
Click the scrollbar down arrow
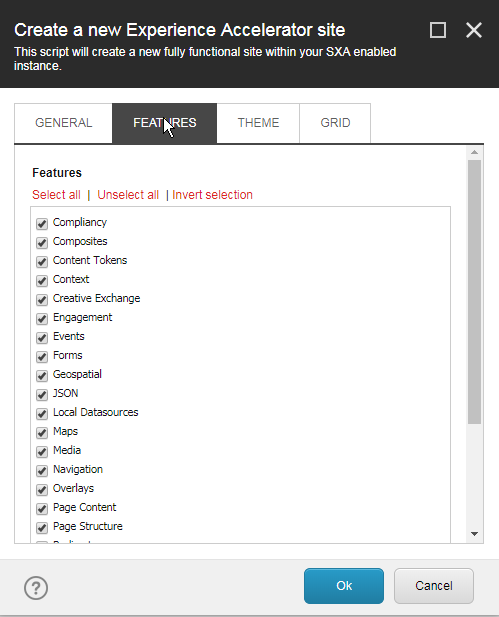[x=474, y=534]
